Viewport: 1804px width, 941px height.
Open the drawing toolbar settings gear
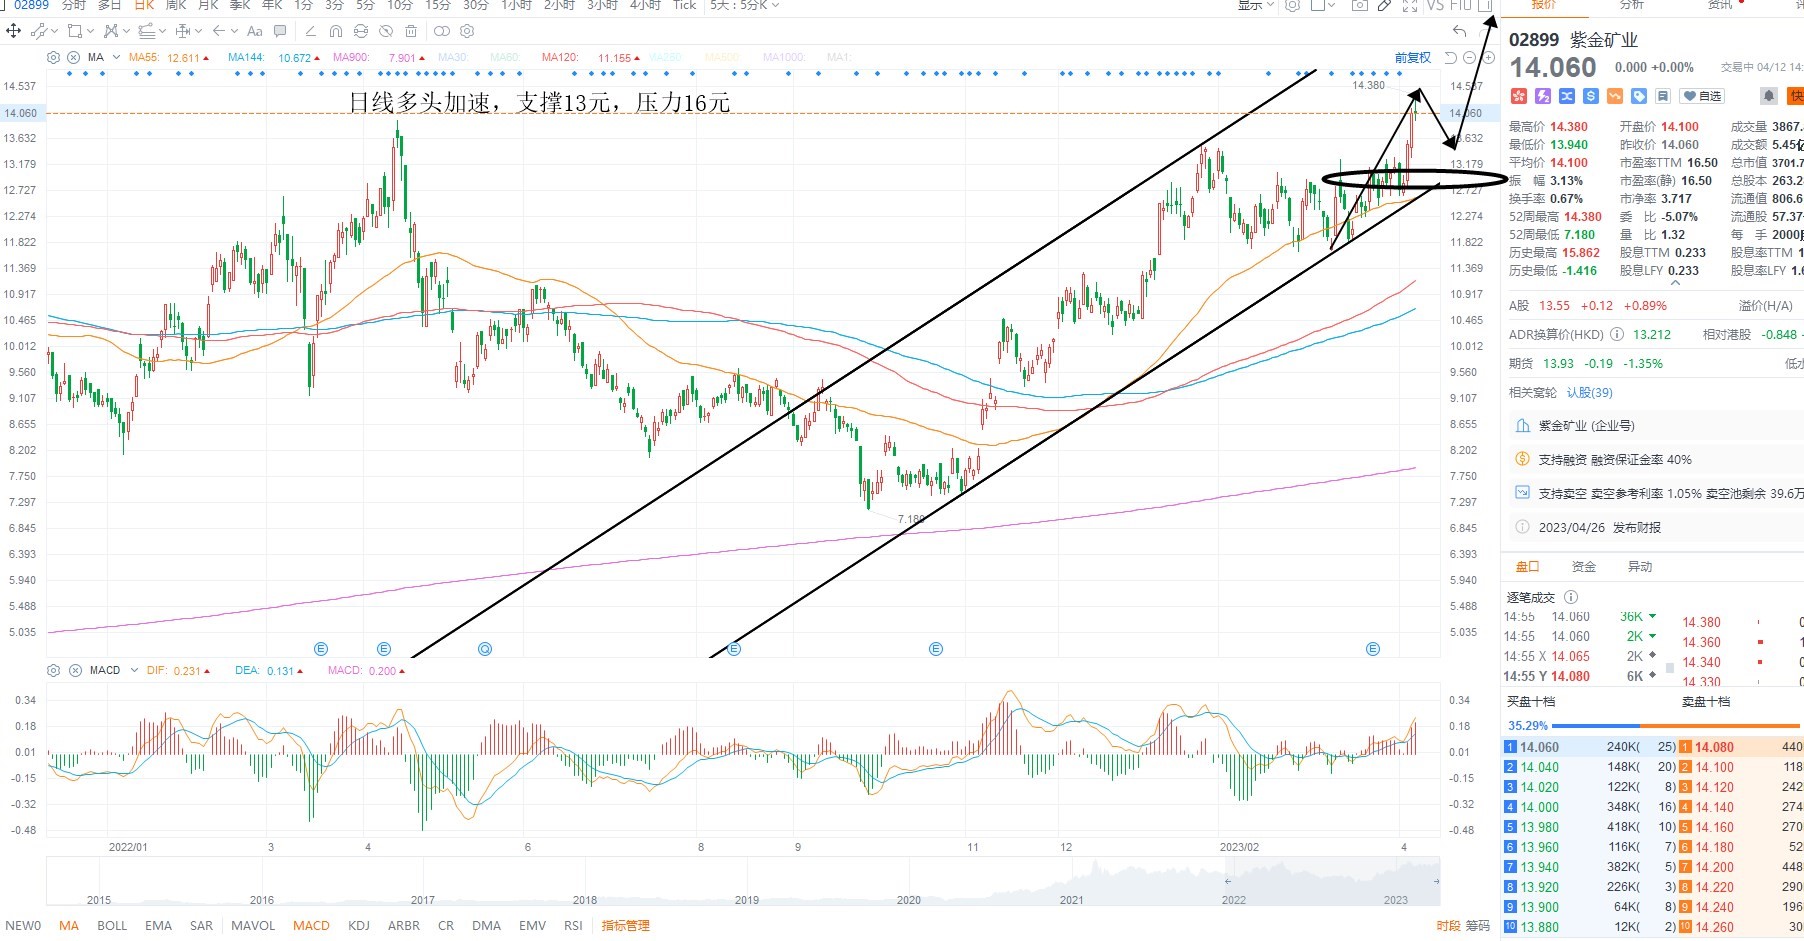click(467, 31)
